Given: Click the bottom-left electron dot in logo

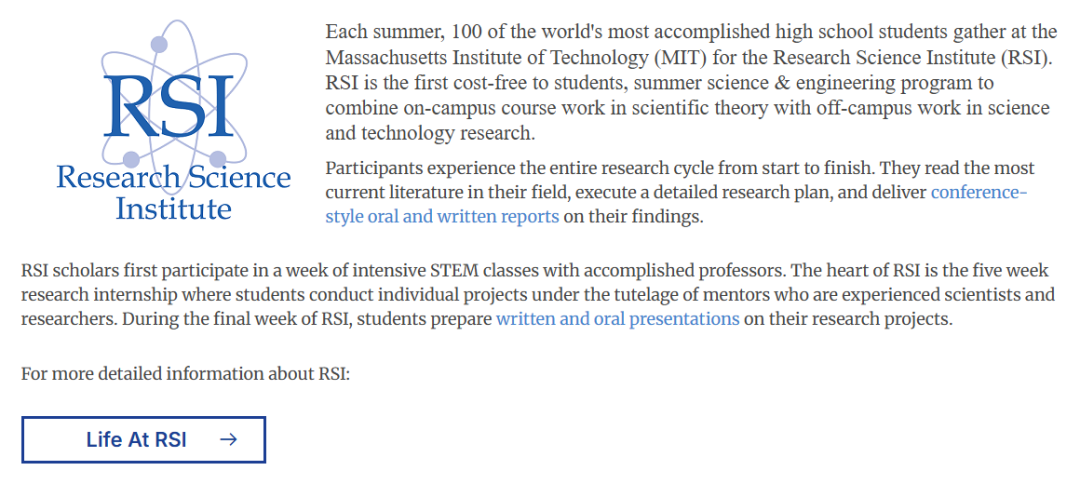Looking at the screenshot, I should [131, 159].
